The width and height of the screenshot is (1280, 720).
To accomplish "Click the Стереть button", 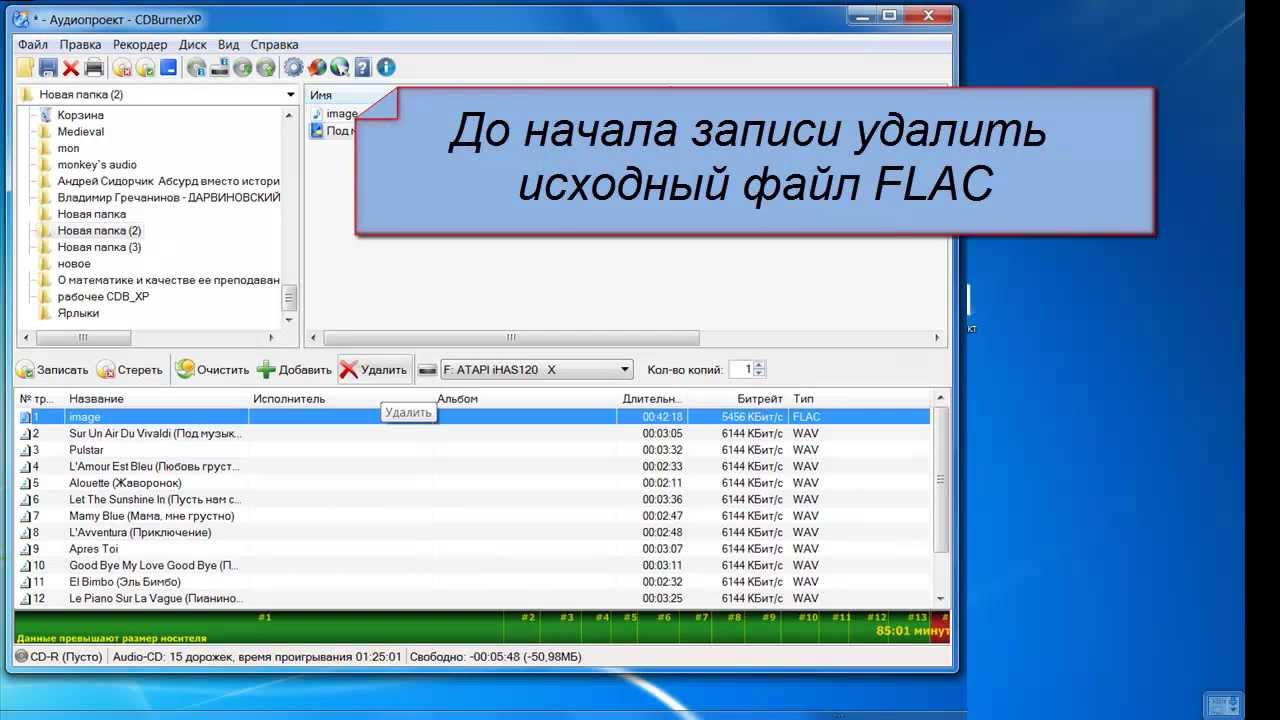I will tap(130, 370).
